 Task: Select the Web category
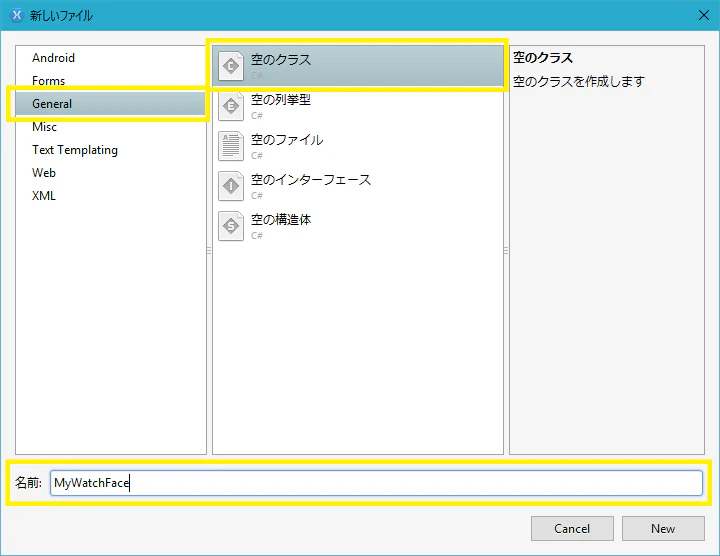click(44, 173)
